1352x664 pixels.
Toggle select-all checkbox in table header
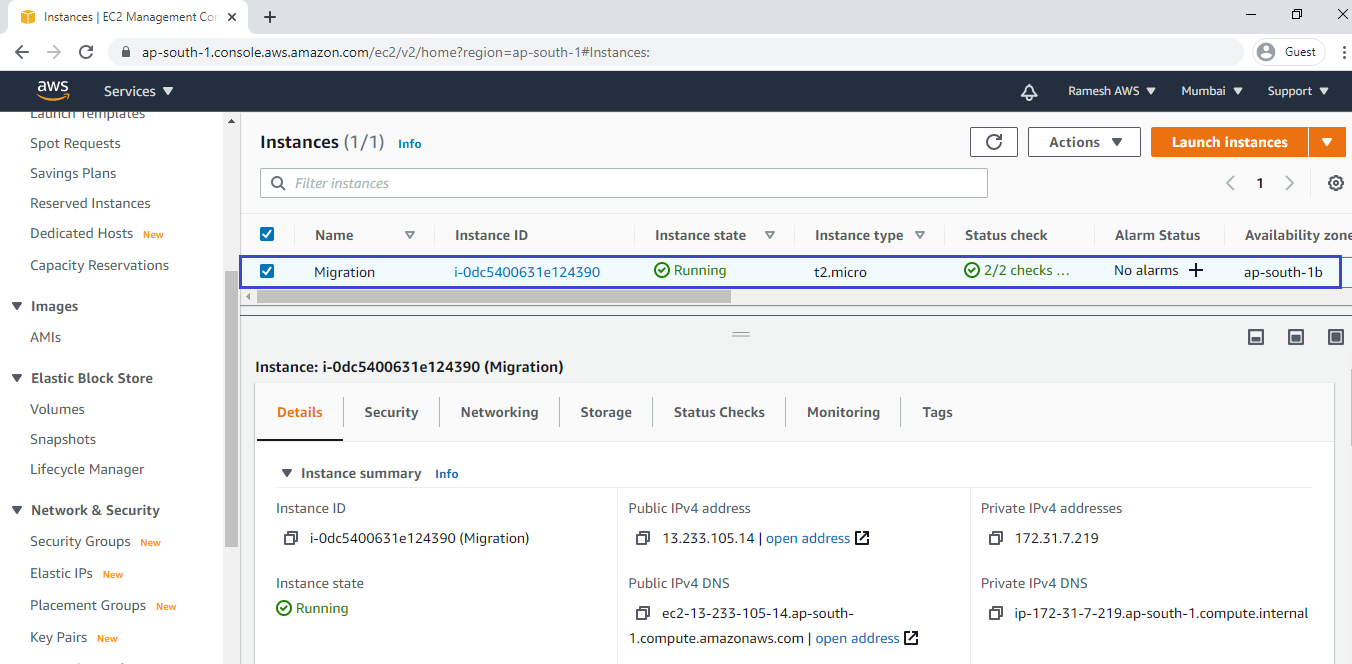point(267,234)
